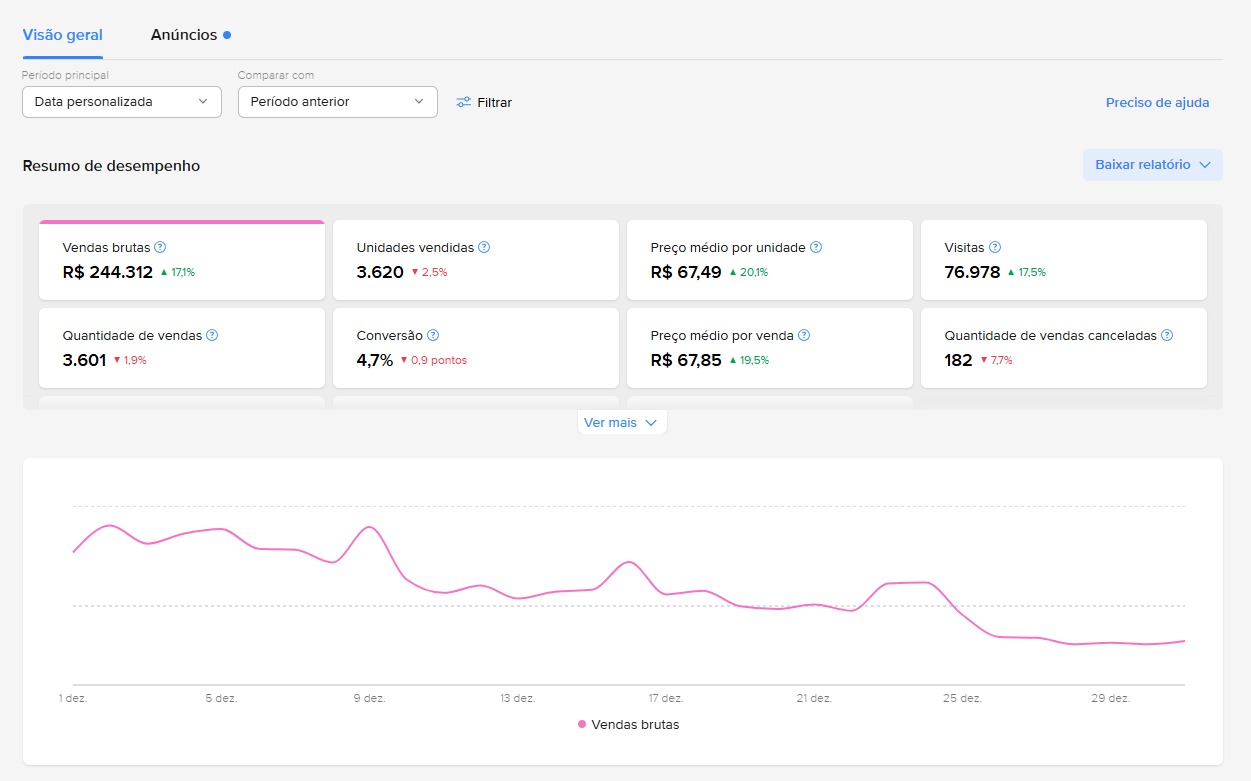Click the Visitas info icon
Viewport: 1251px width, 781px height.
[995, 247]
